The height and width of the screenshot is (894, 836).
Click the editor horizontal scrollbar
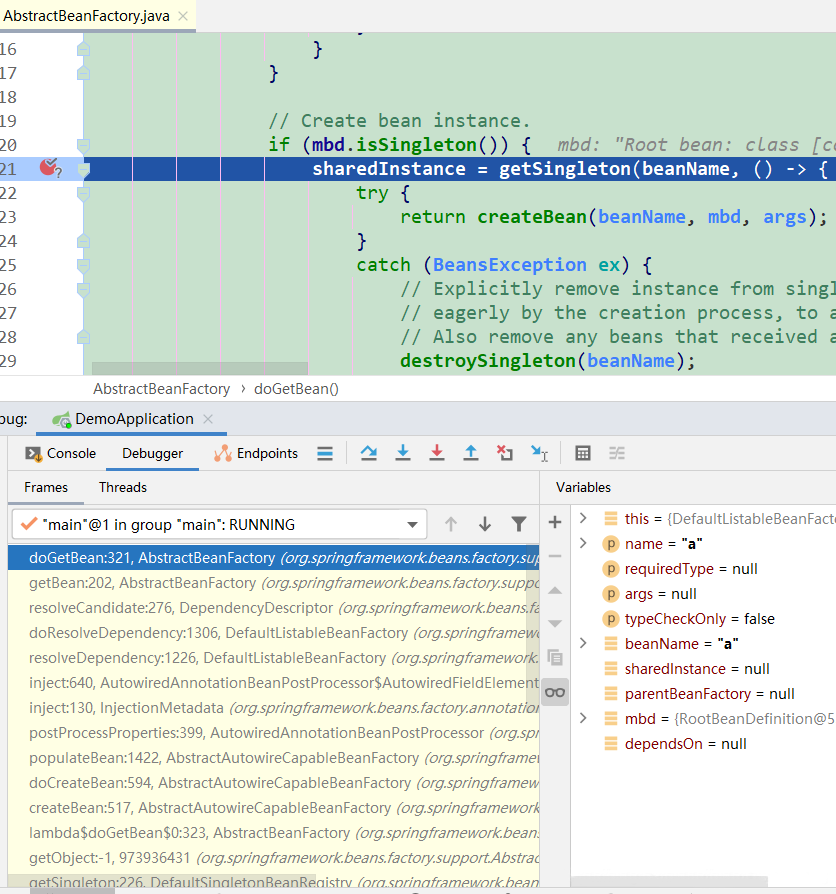tap(200, 368)
